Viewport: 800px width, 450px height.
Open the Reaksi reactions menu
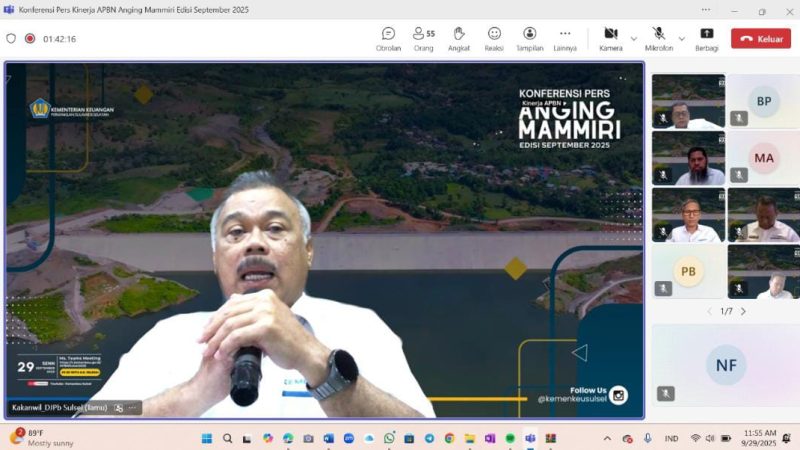click(x=494, y=38)
